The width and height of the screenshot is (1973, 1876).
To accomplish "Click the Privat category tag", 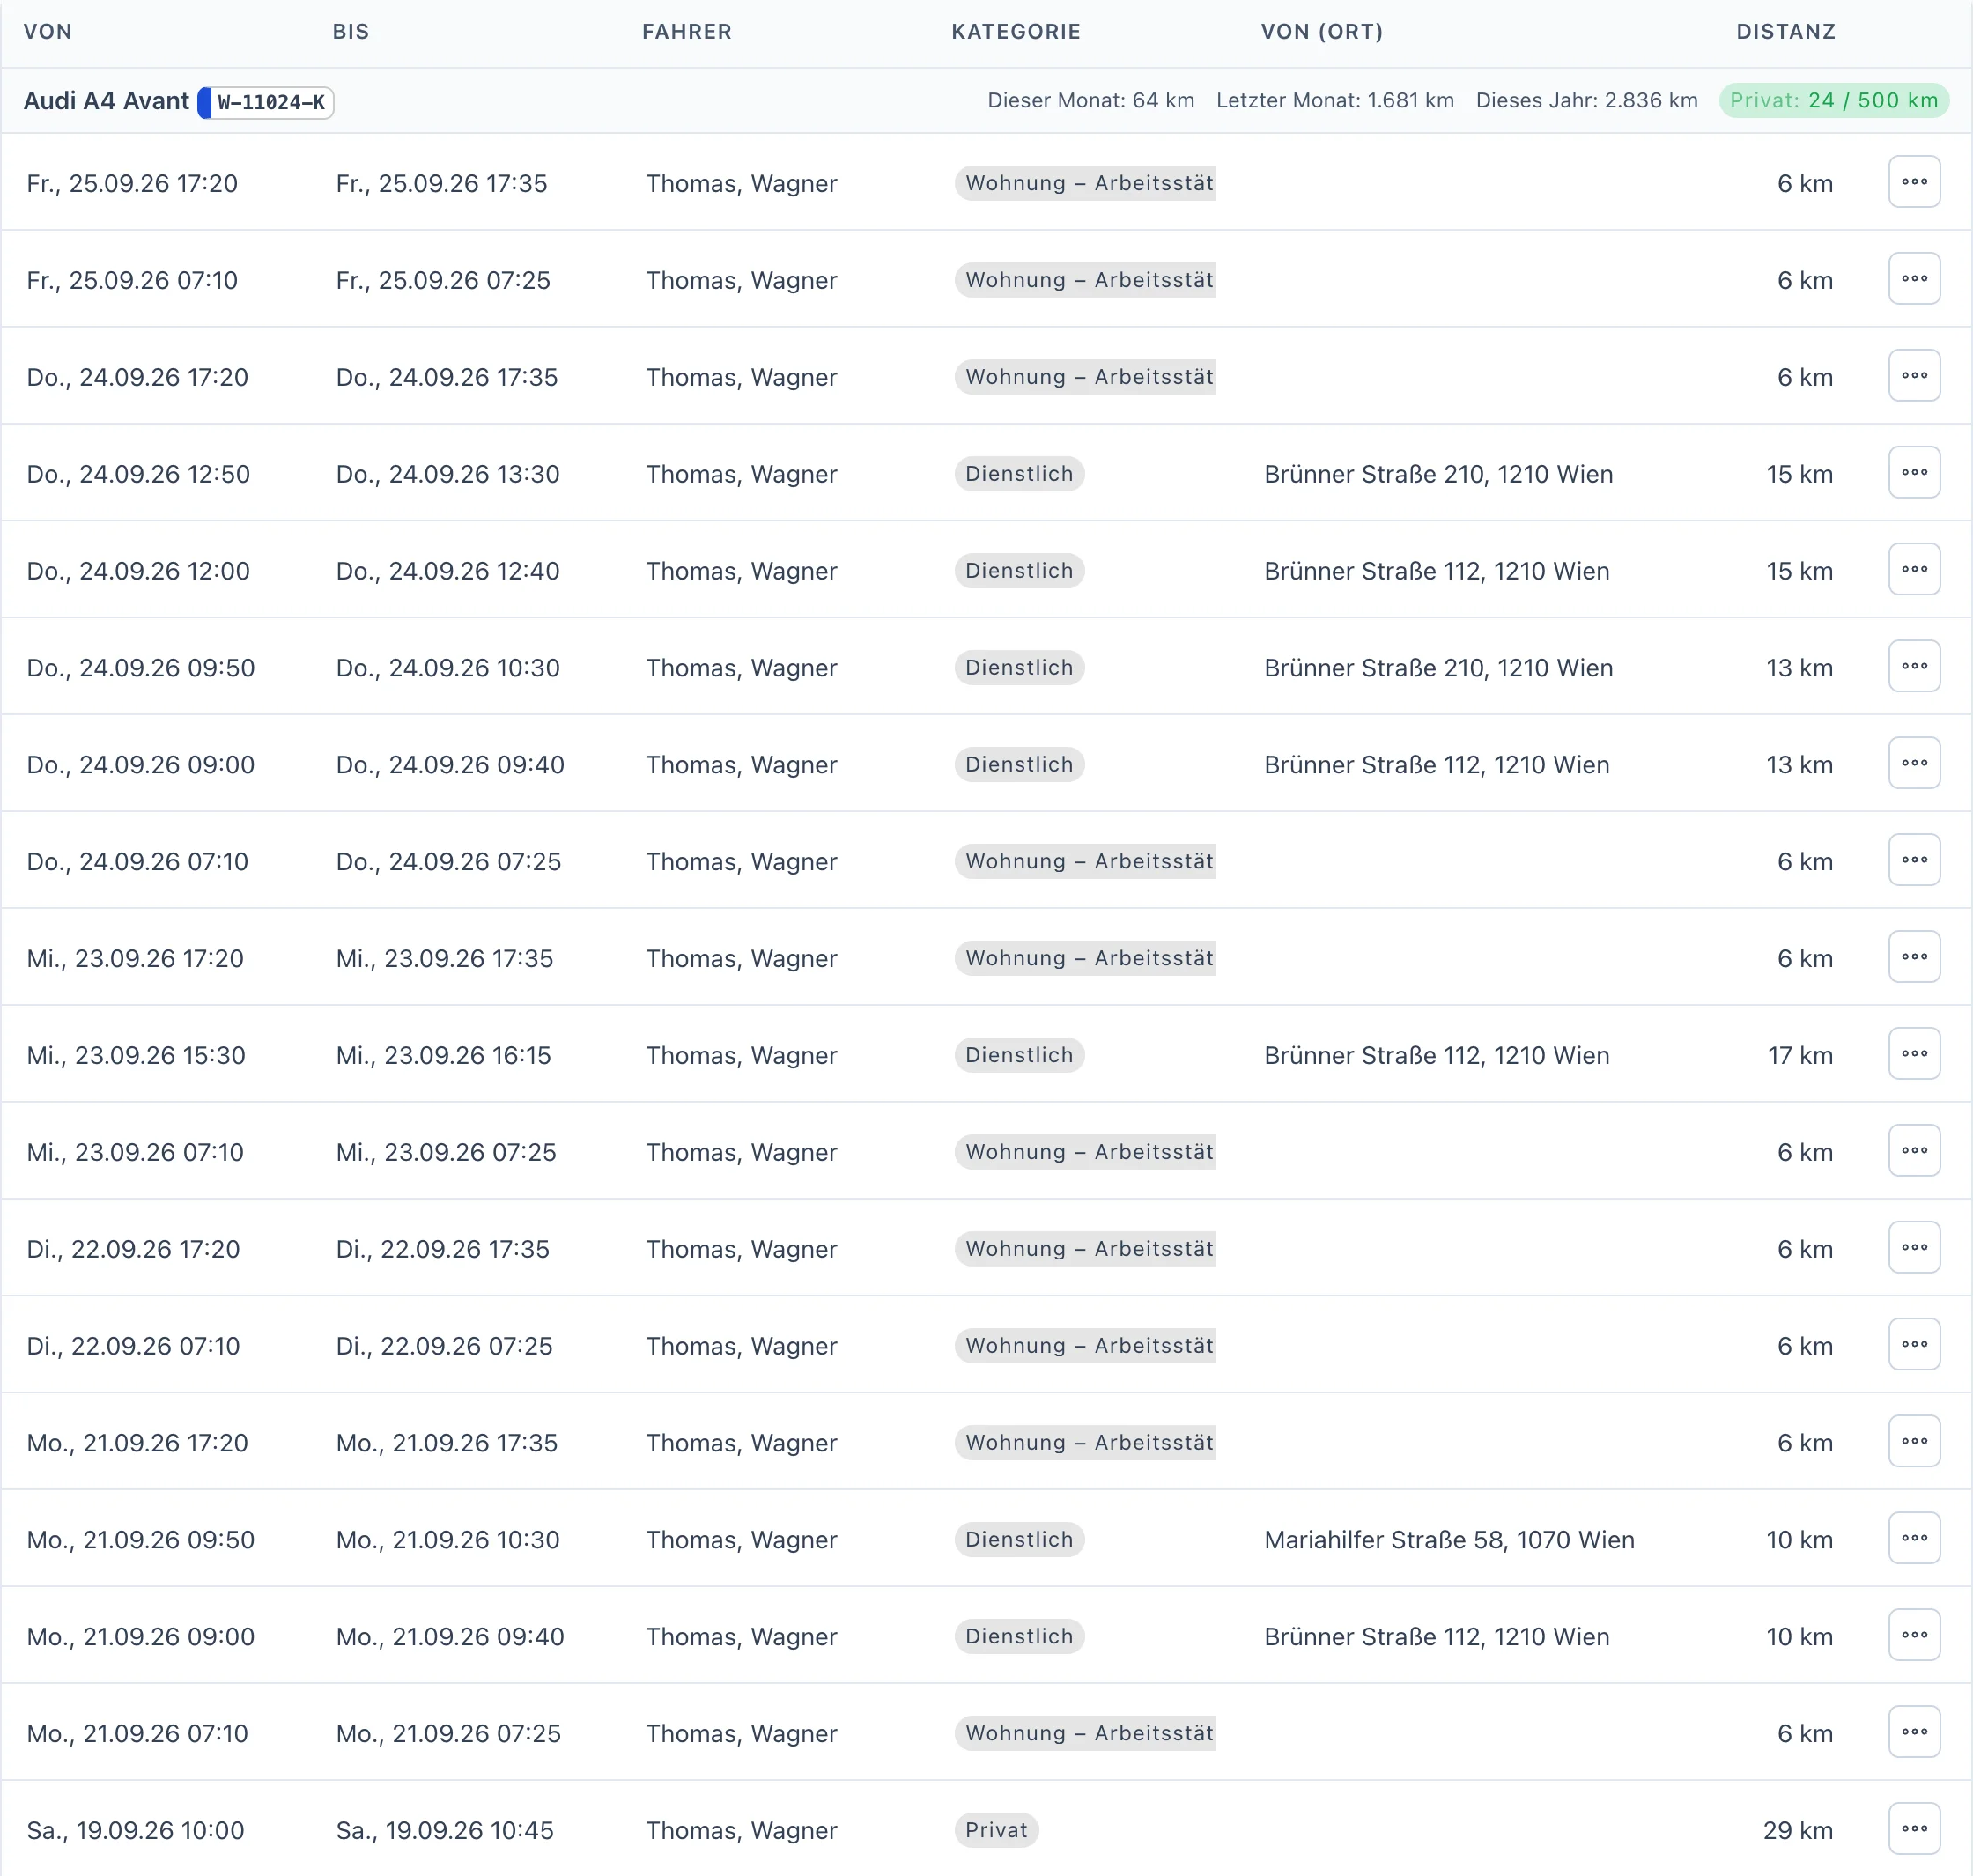I will coord(996,1830).
